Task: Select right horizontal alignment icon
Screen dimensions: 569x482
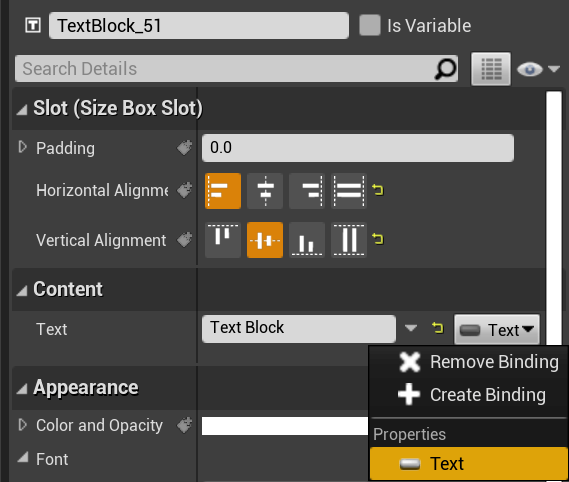Action: point(307,191)
